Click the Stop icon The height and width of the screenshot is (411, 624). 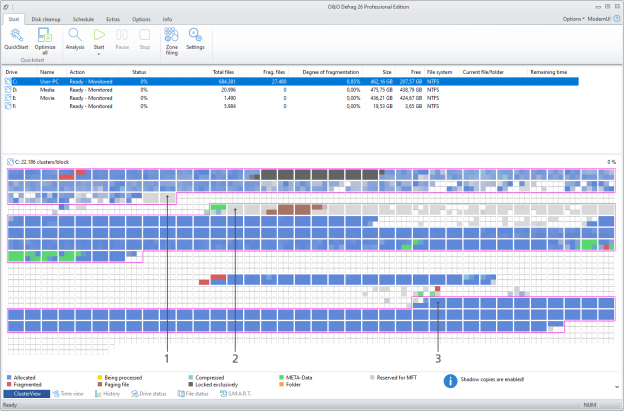pyautogui.click(x=144, y=35)
